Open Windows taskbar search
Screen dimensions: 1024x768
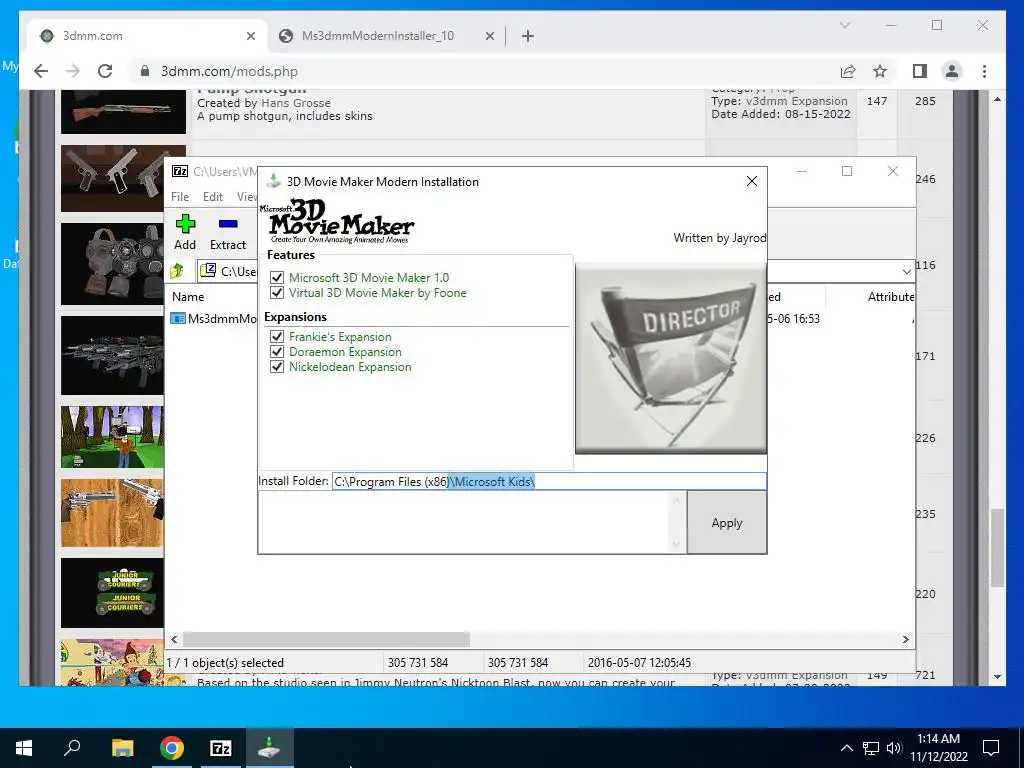tap(72, 748)
